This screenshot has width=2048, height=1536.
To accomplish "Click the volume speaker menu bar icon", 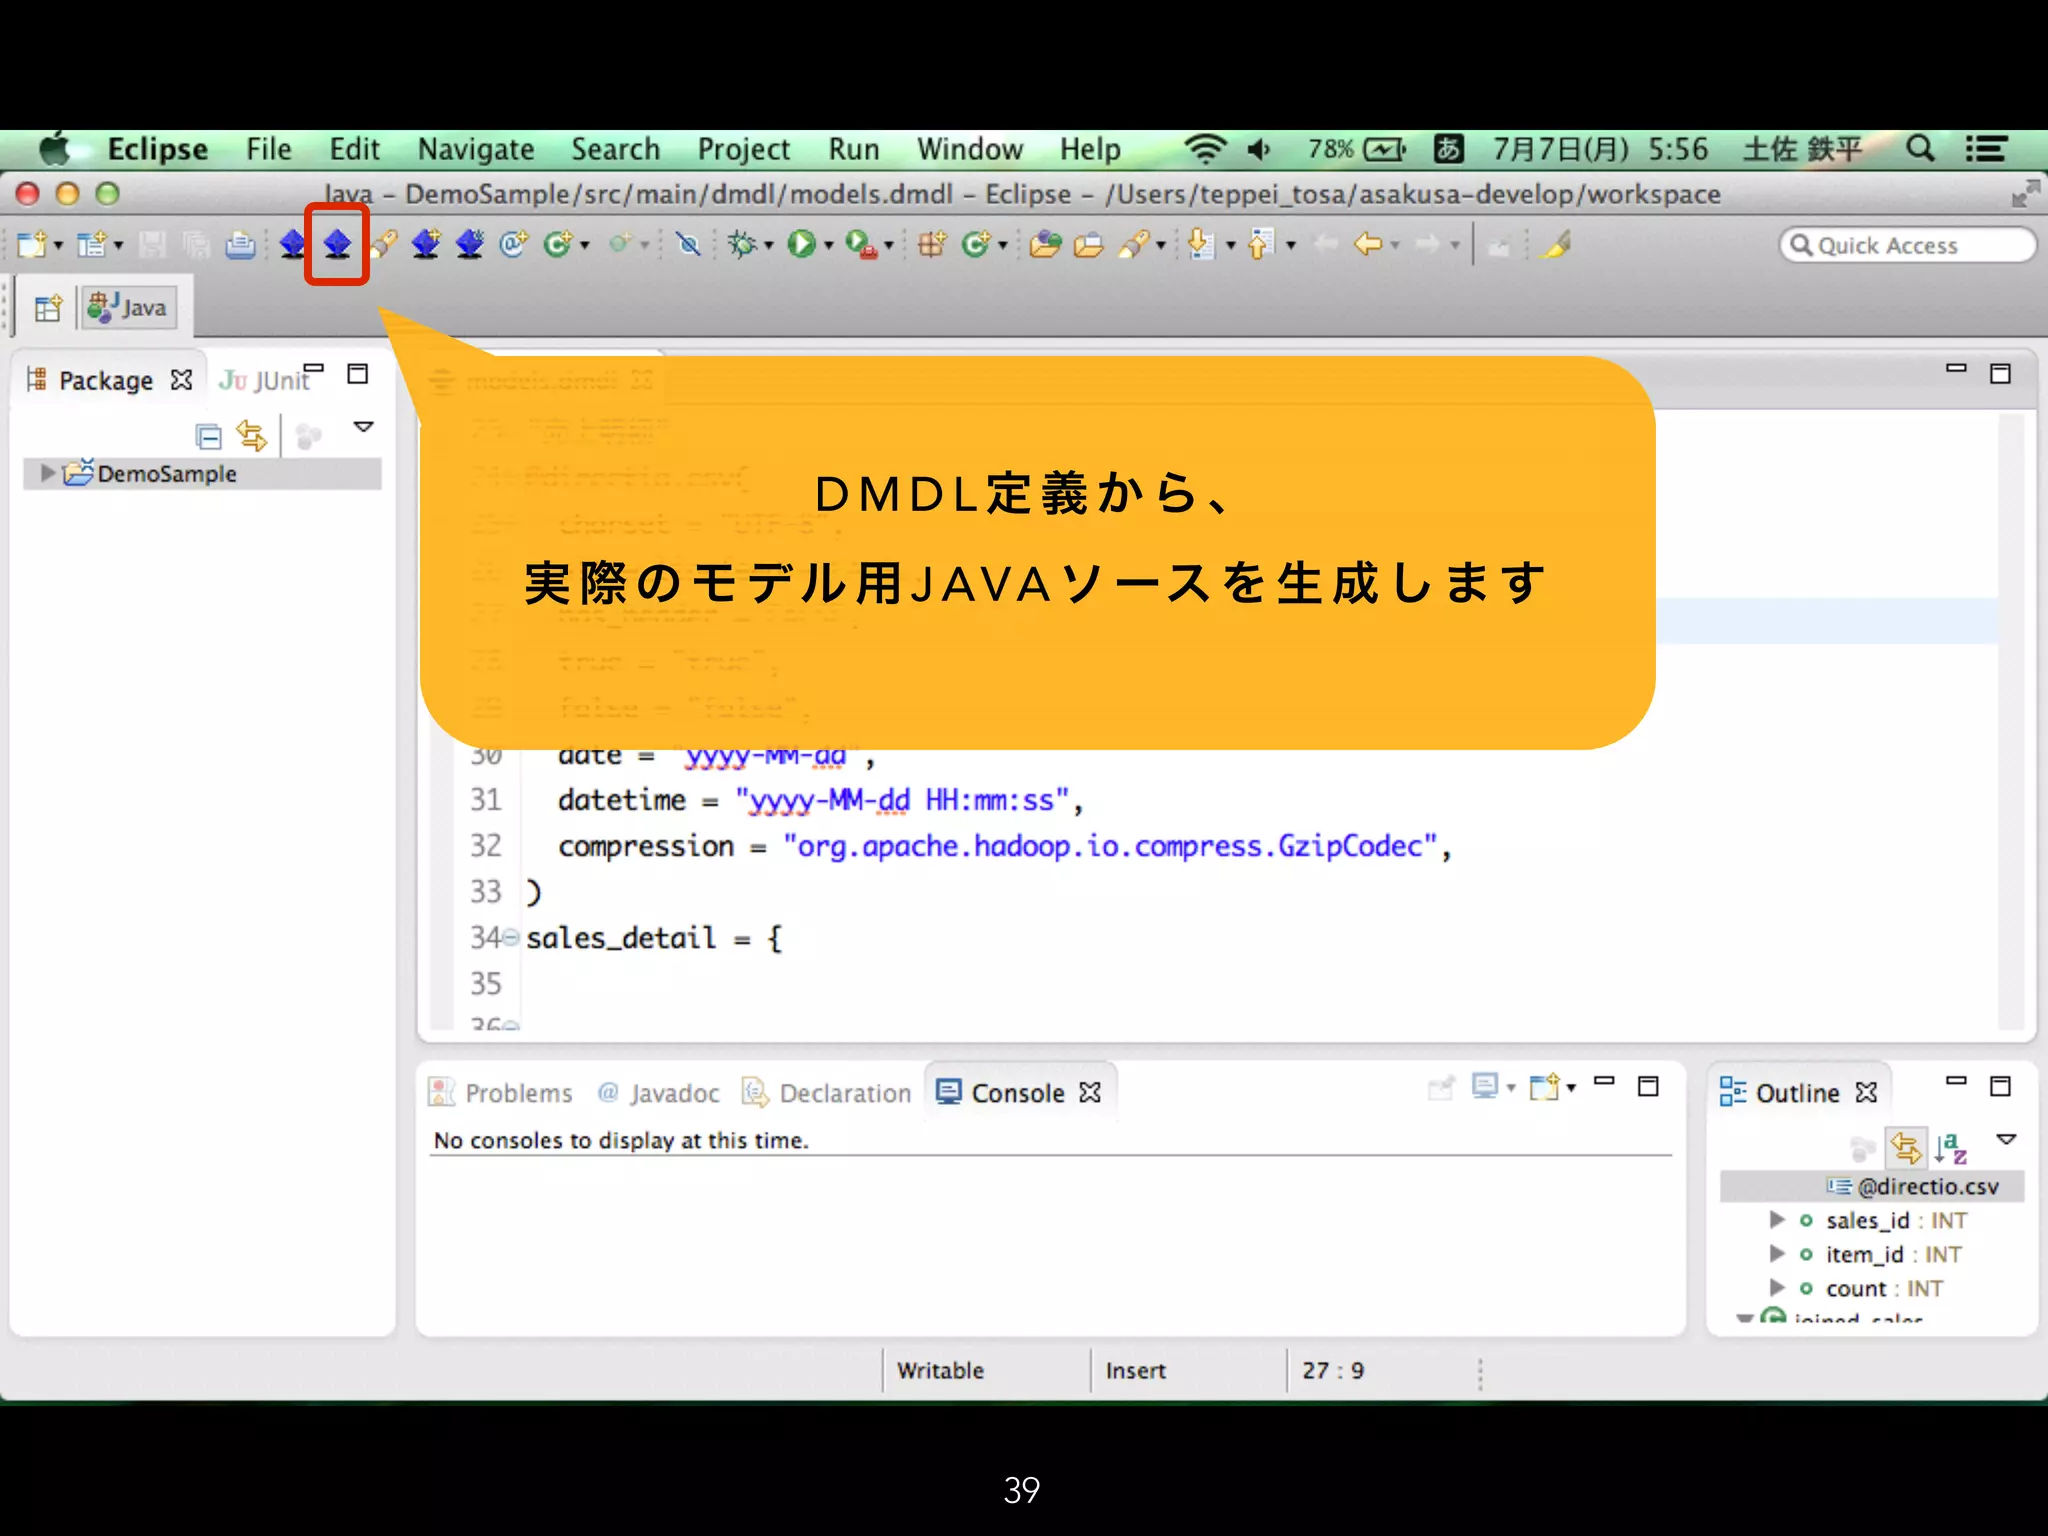I will [1259, 149].
